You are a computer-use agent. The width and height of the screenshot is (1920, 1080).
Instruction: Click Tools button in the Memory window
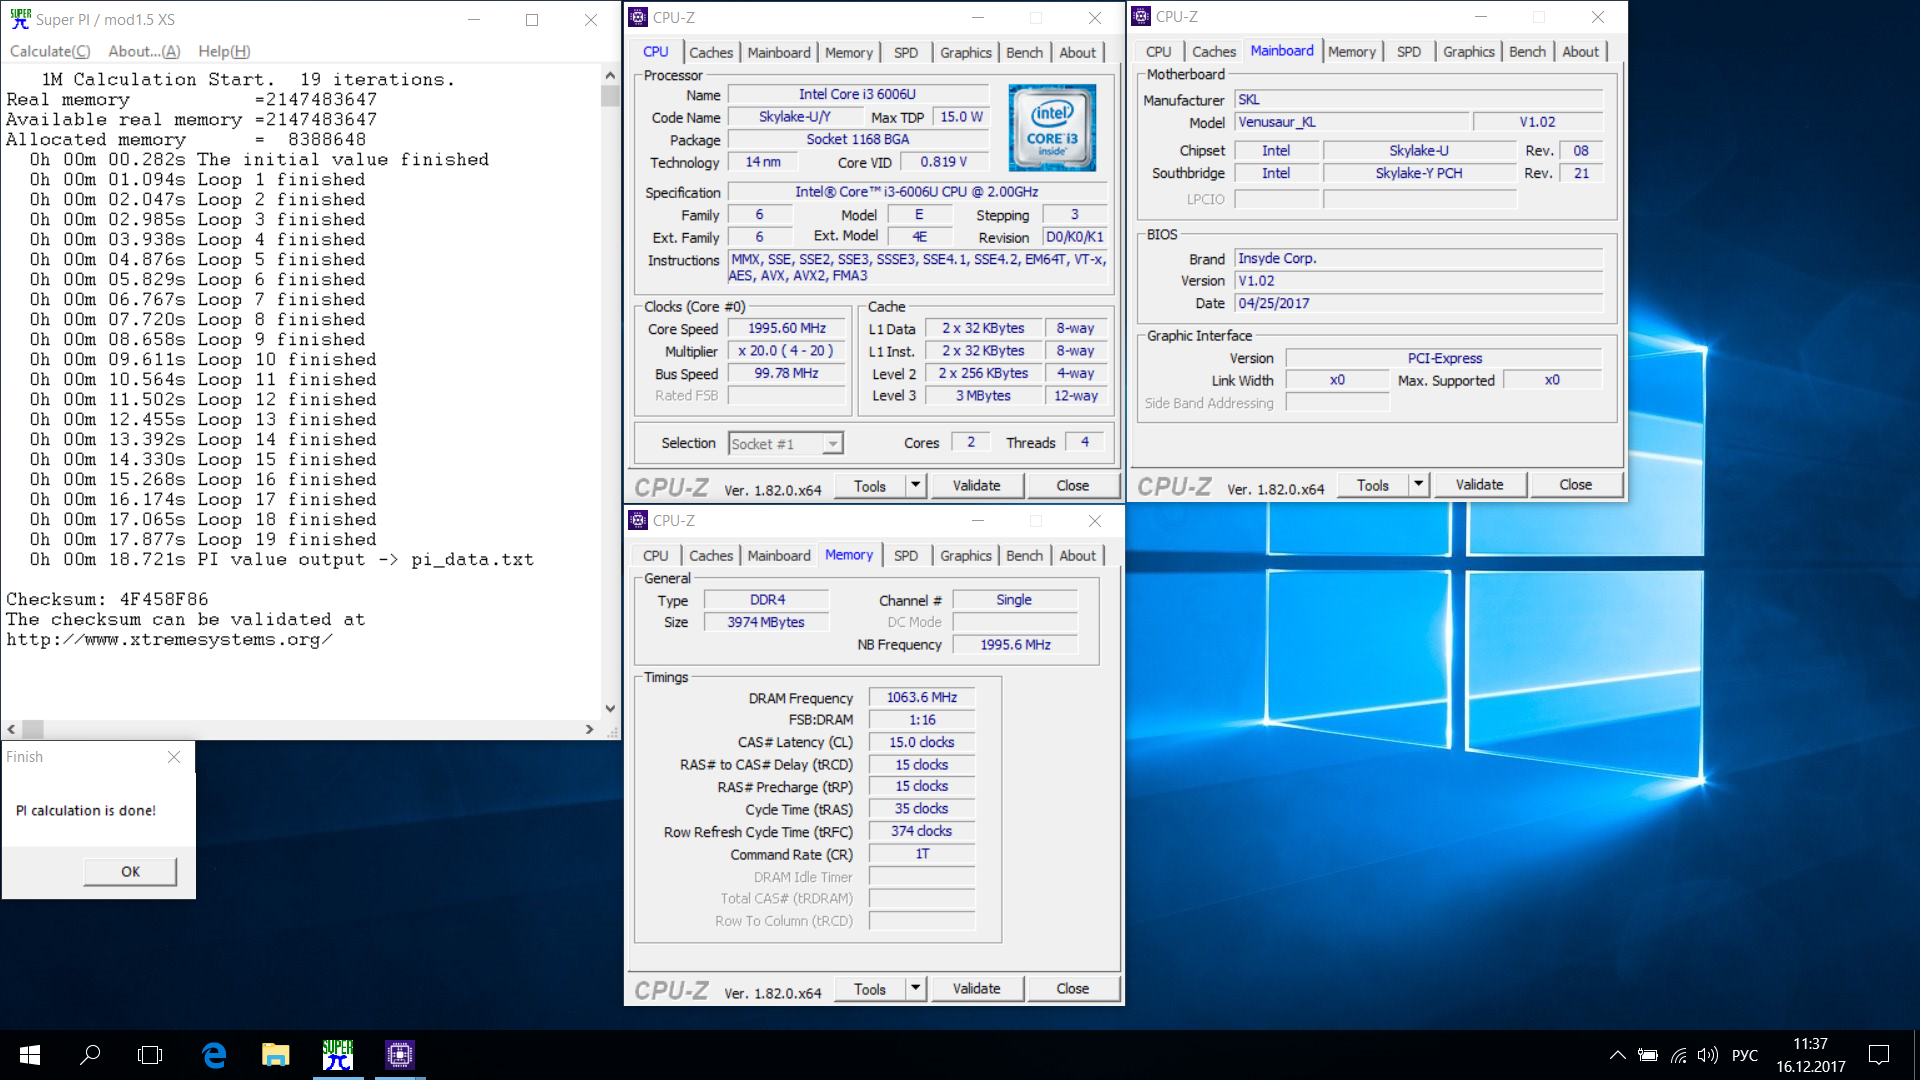pos(869,989)
